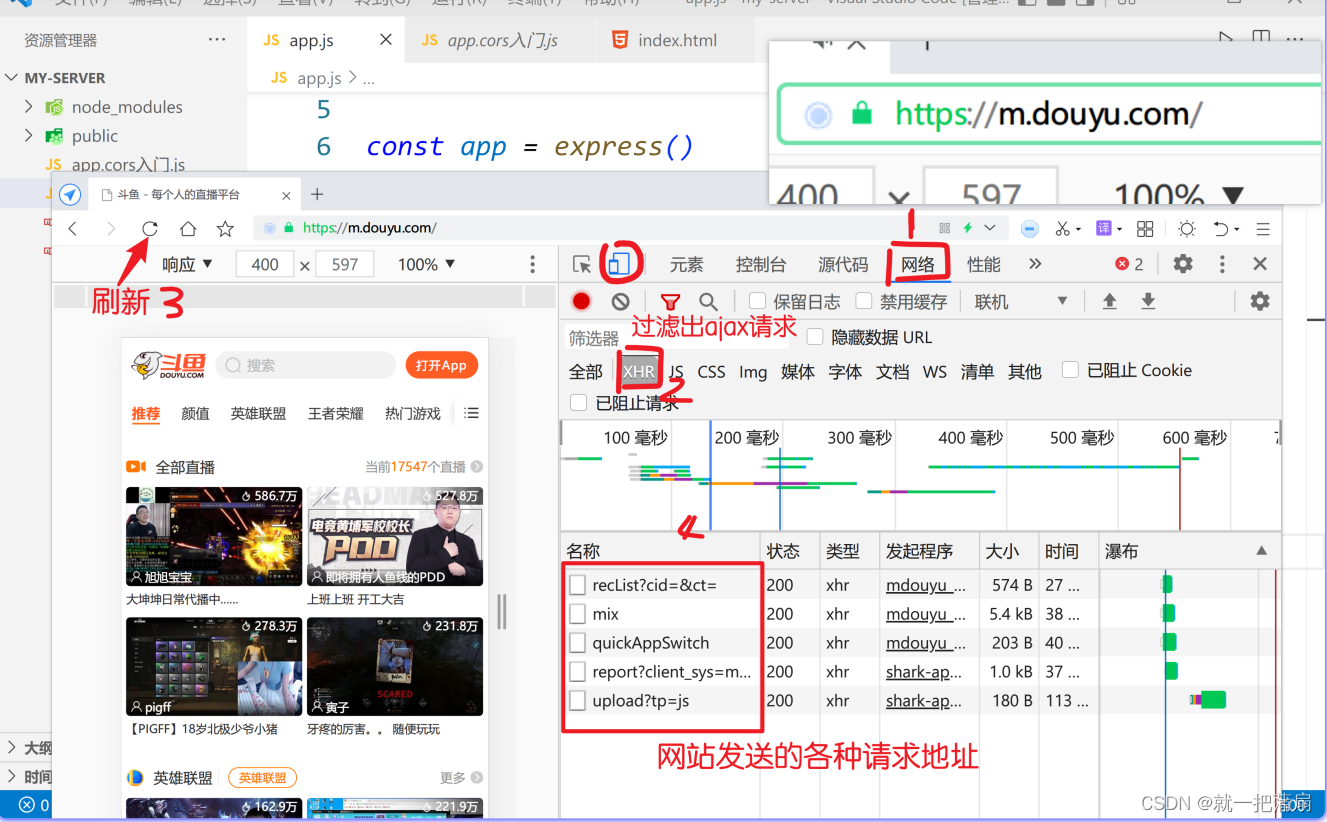Click the red record network log button
The image size is (1327, 822).
click(581, 301)
